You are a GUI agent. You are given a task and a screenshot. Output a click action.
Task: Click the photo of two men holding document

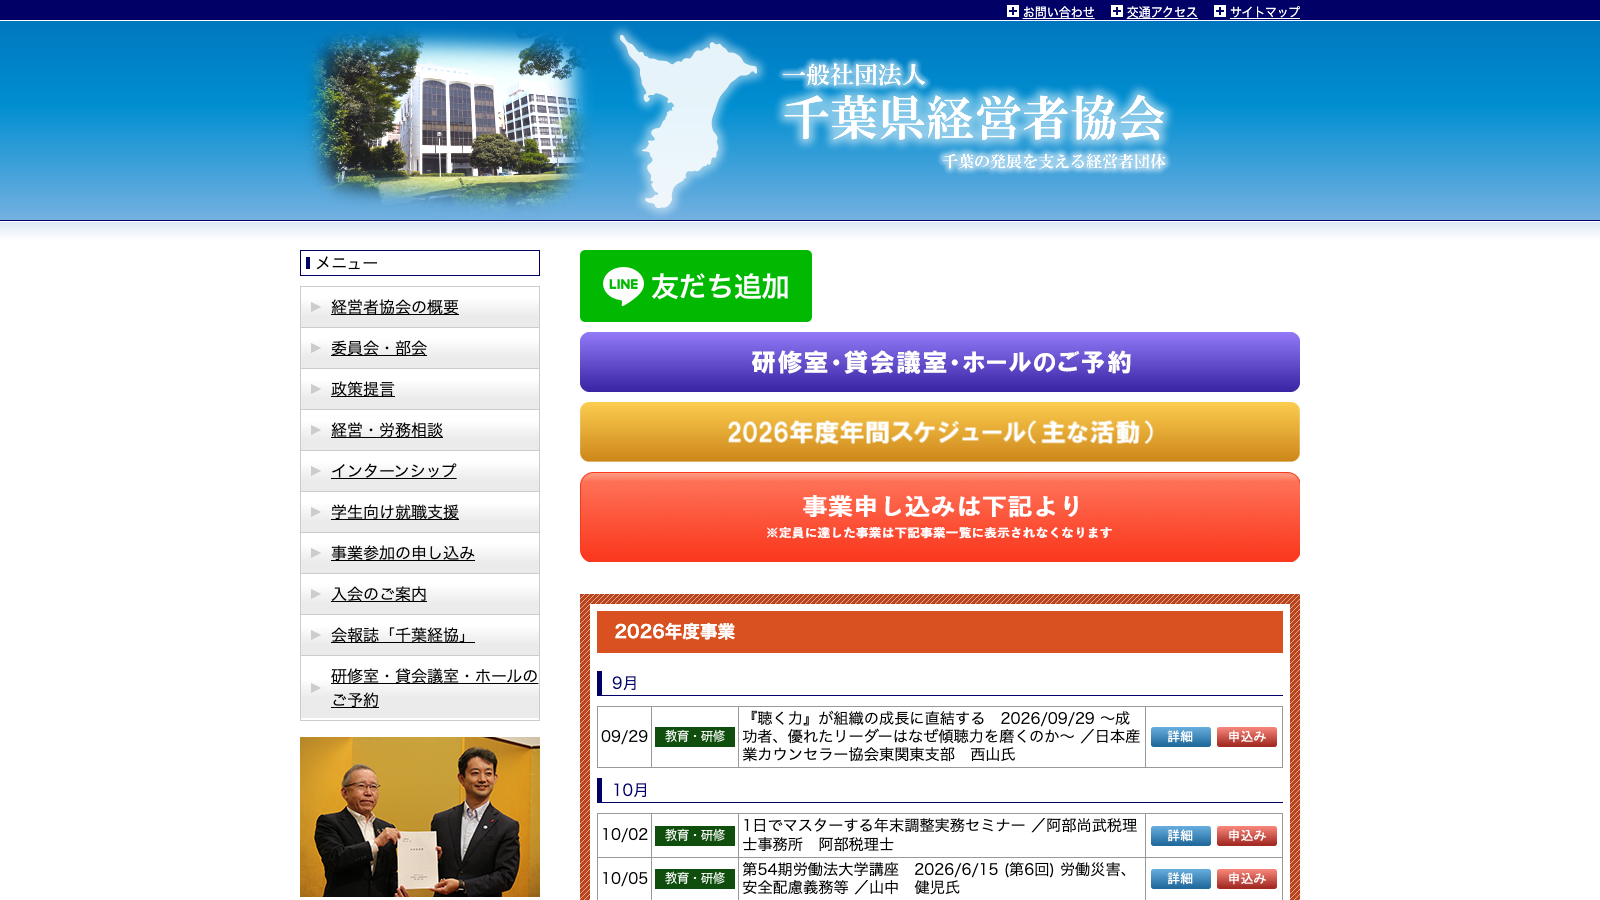click(x=420, y=817)
